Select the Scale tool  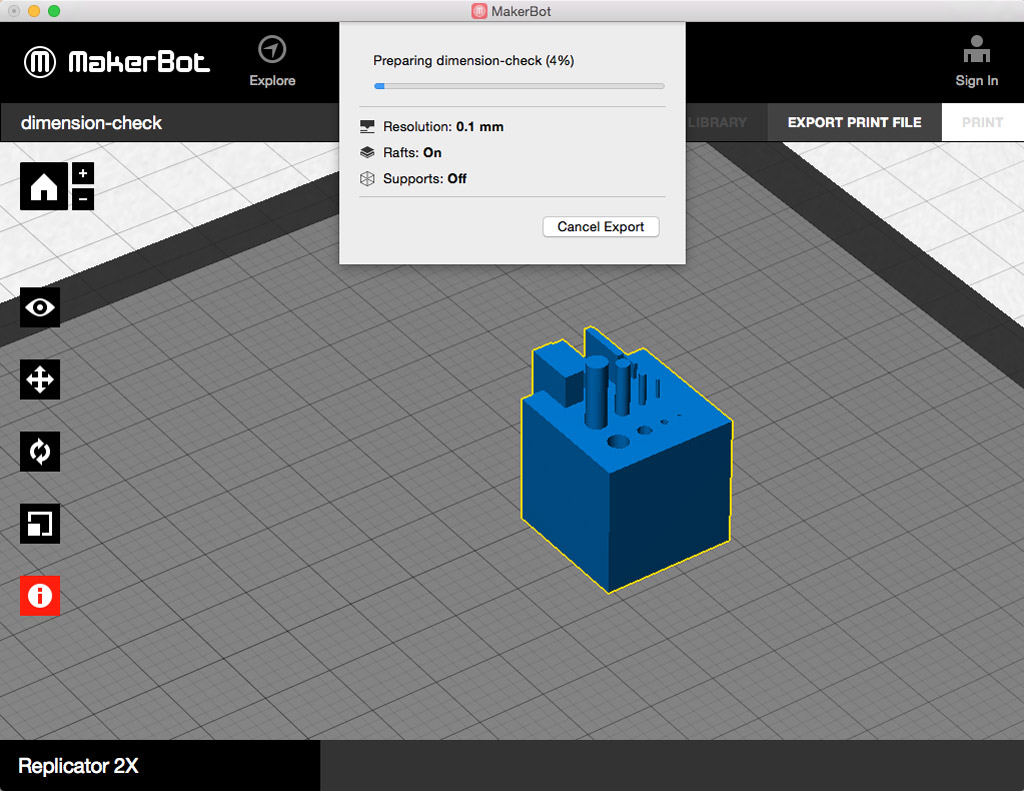click(x=40, y=524)
